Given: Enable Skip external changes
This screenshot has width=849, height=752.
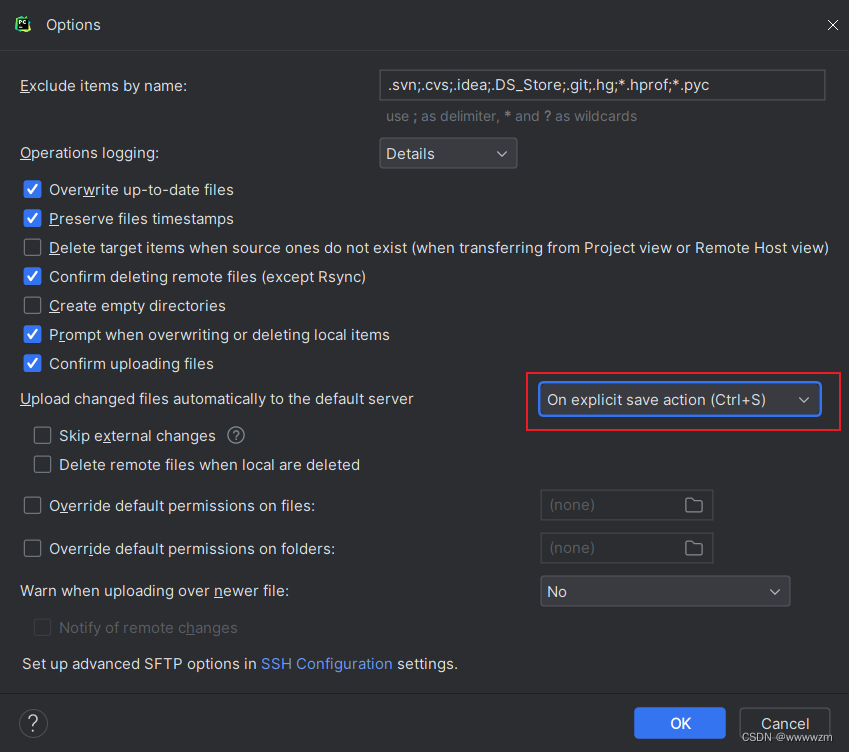Looking at the screenshot, I should (42, 435).
